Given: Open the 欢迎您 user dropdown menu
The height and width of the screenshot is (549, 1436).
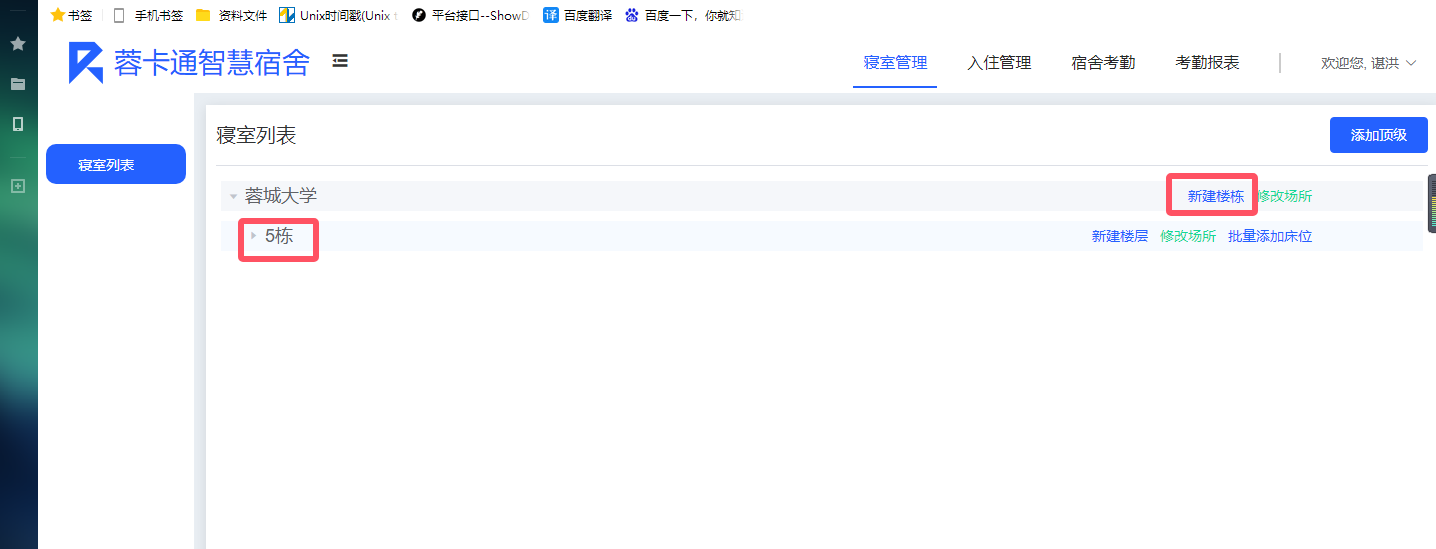Looking at the screenshot, I should [x=1368, y=63].
